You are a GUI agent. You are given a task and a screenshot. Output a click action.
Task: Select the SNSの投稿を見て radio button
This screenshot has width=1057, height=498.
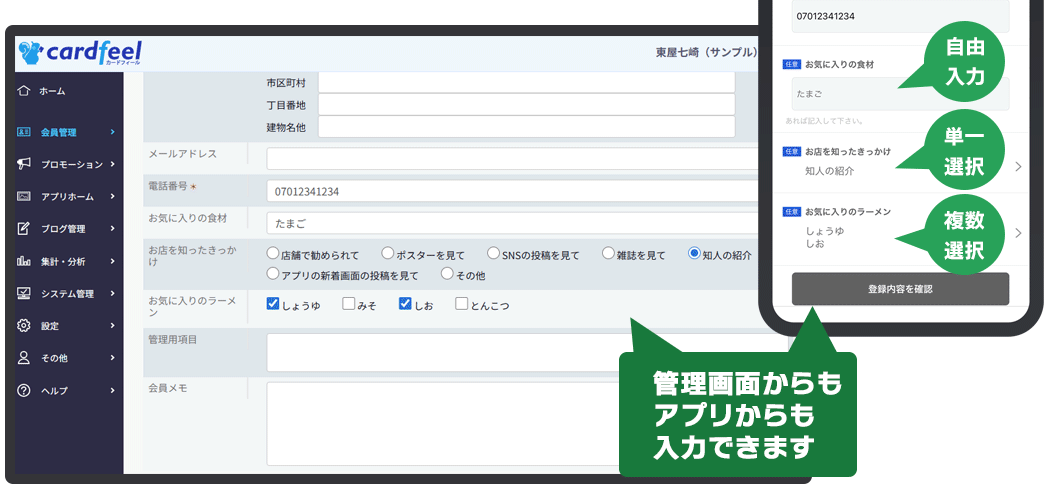[493, 254]
